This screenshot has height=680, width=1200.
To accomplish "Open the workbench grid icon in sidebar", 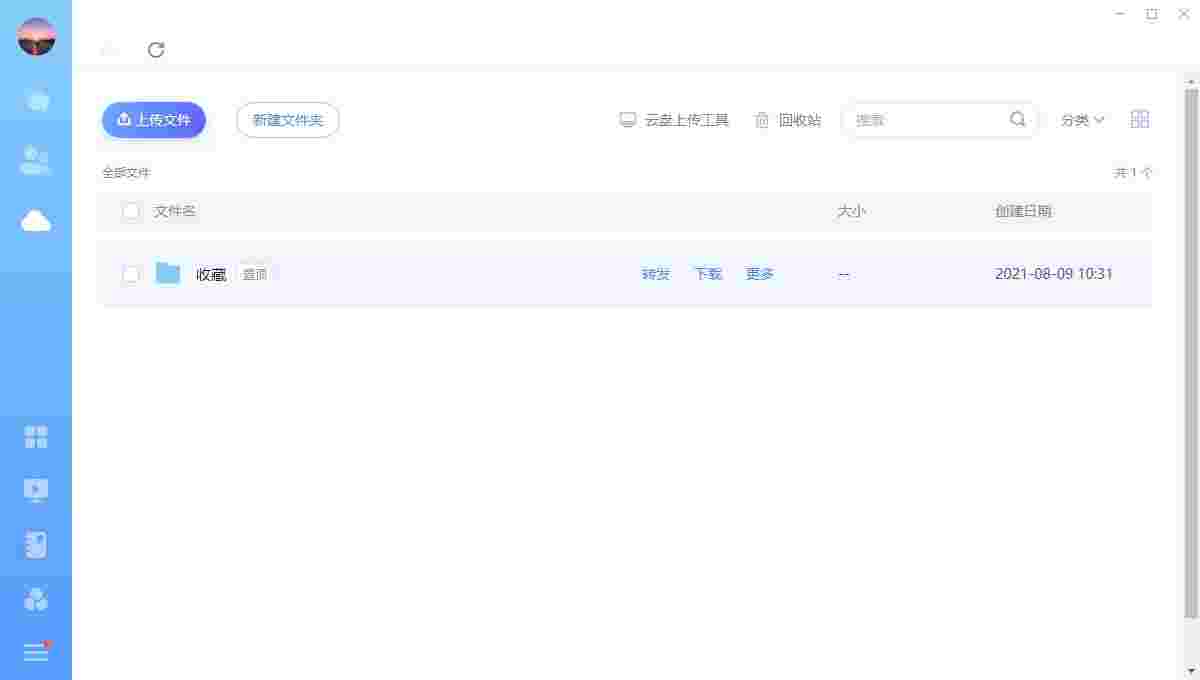I will coord(36,437).
